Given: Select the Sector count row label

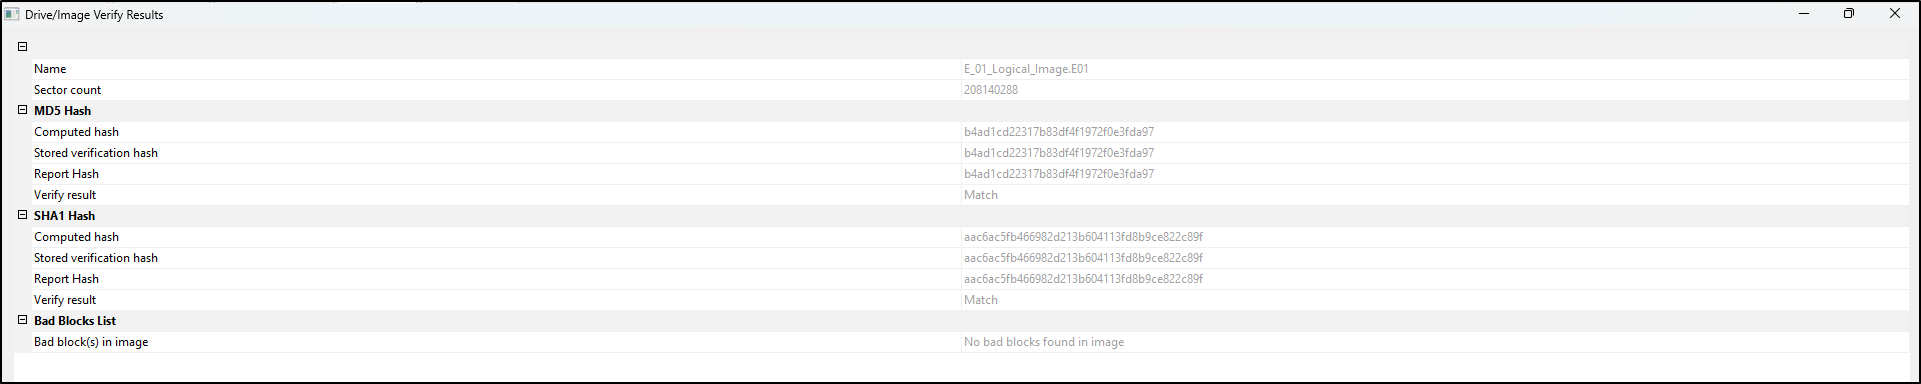Looking at the screenshot, I should point(67,90).
